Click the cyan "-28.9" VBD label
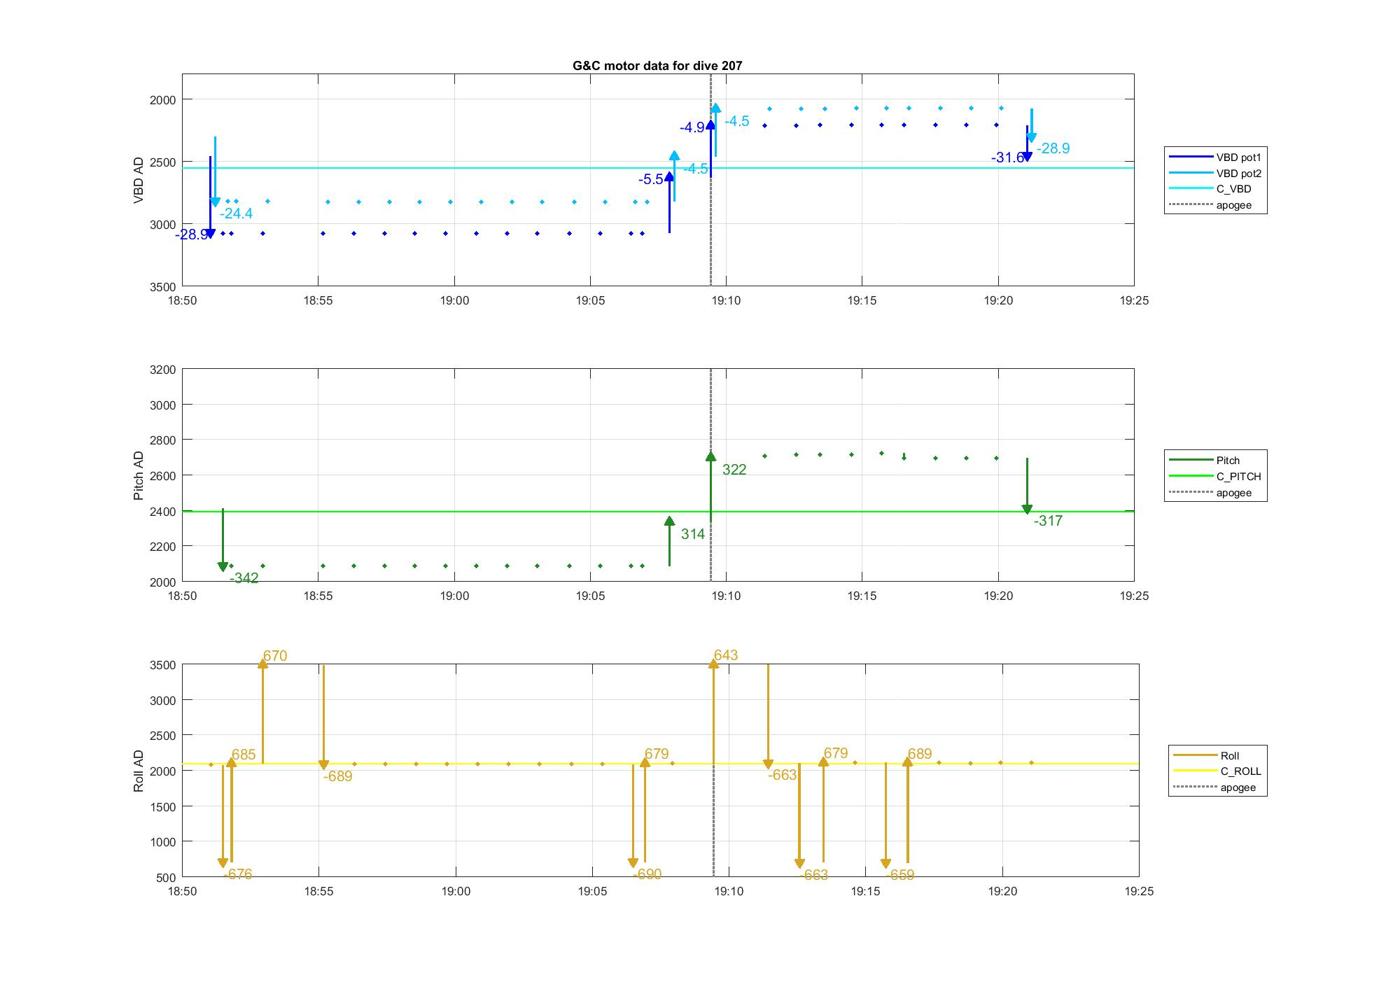This screenshot has width=1400, height=986. (x=1053, y=149)
